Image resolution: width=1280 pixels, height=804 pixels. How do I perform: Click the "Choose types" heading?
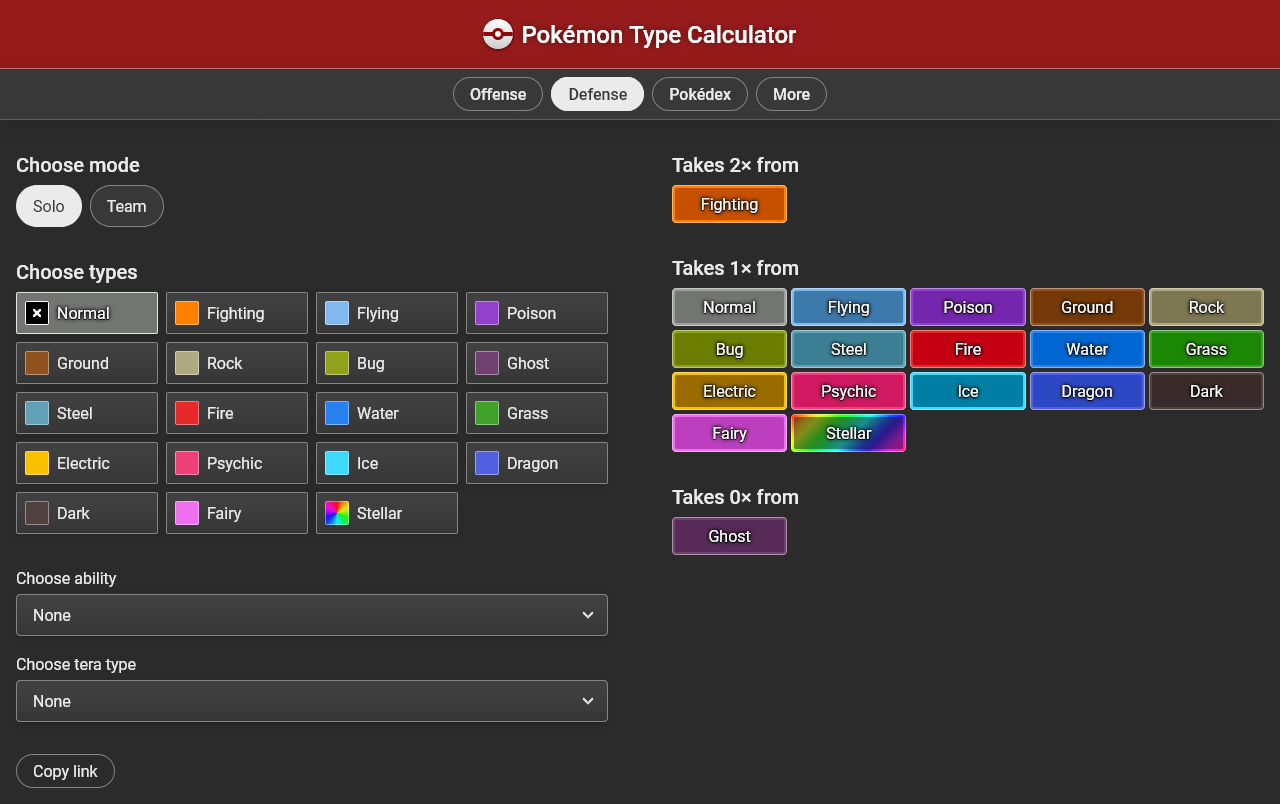click(x=77, y=272)
